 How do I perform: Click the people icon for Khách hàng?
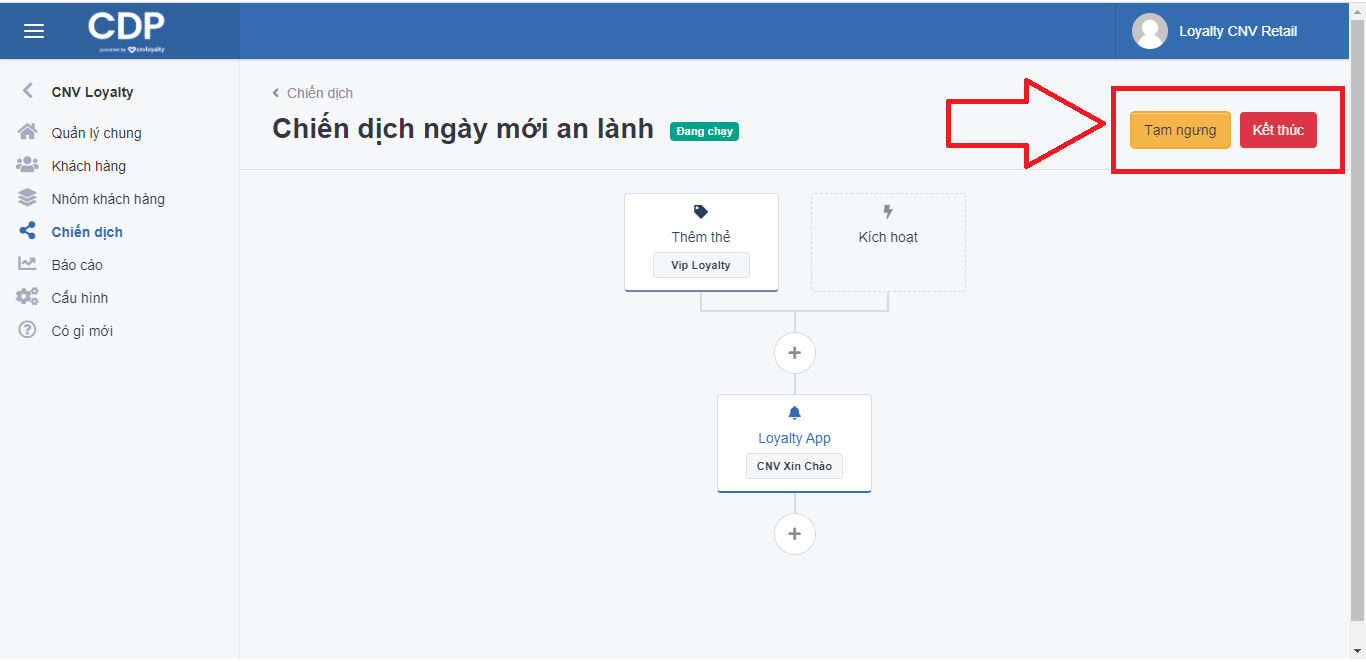pyautogui.click(x=28, y=165)
